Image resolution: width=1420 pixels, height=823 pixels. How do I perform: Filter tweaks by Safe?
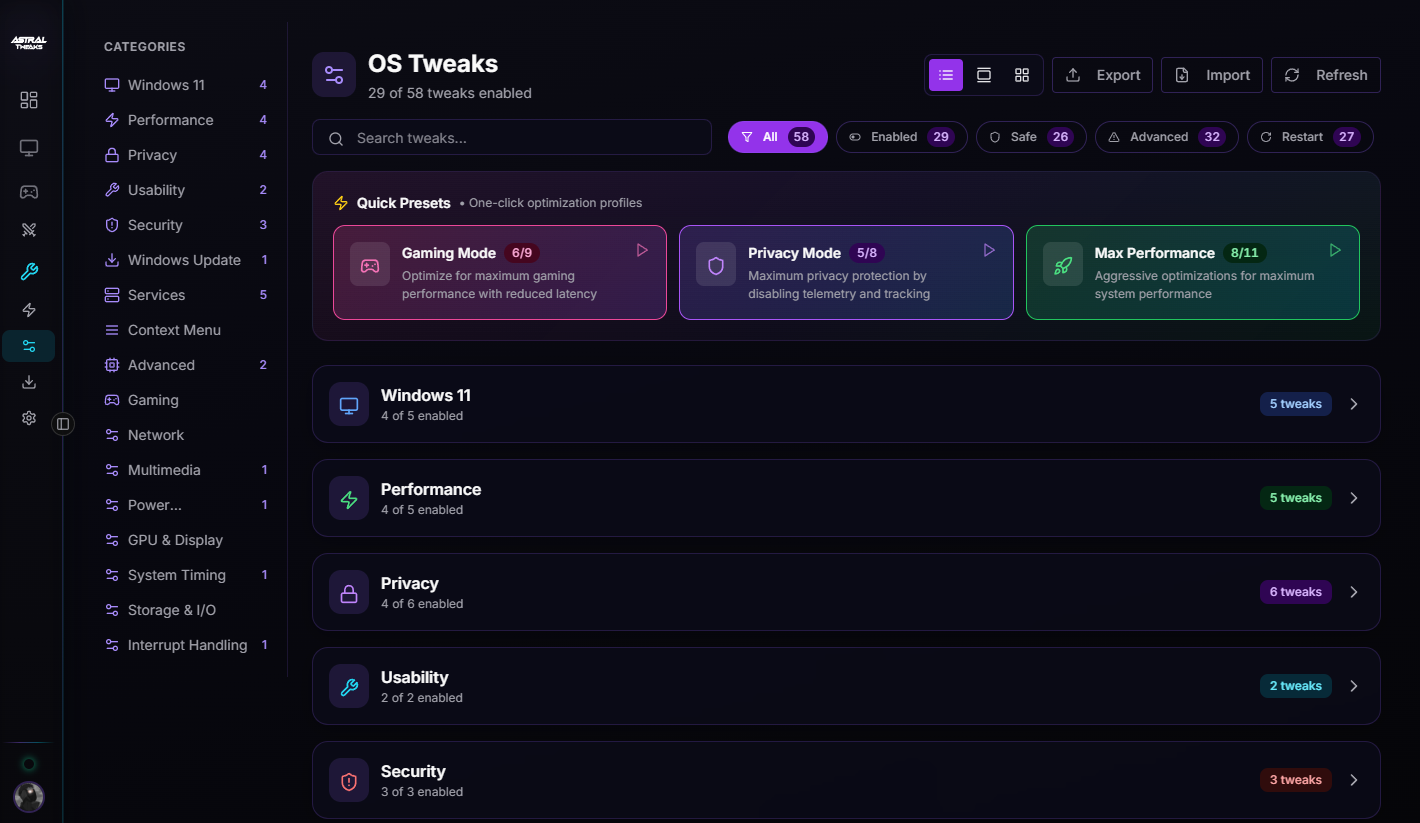point(1030,137)
